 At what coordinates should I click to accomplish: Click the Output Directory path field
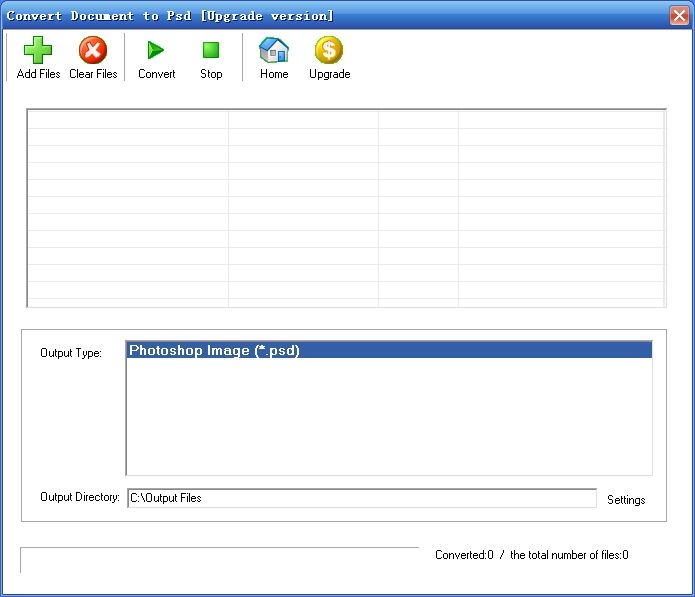(x=362, y=498)
